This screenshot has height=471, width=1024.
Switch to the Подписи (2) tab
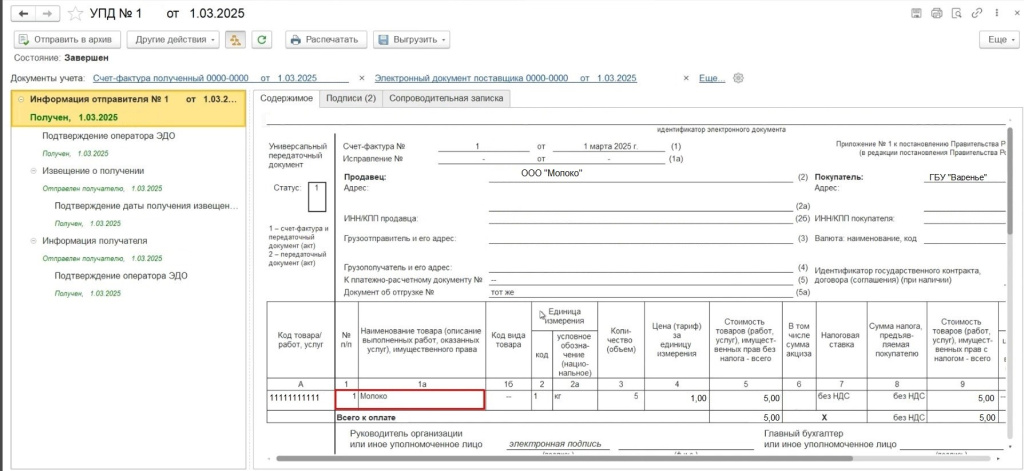[351, 99]
